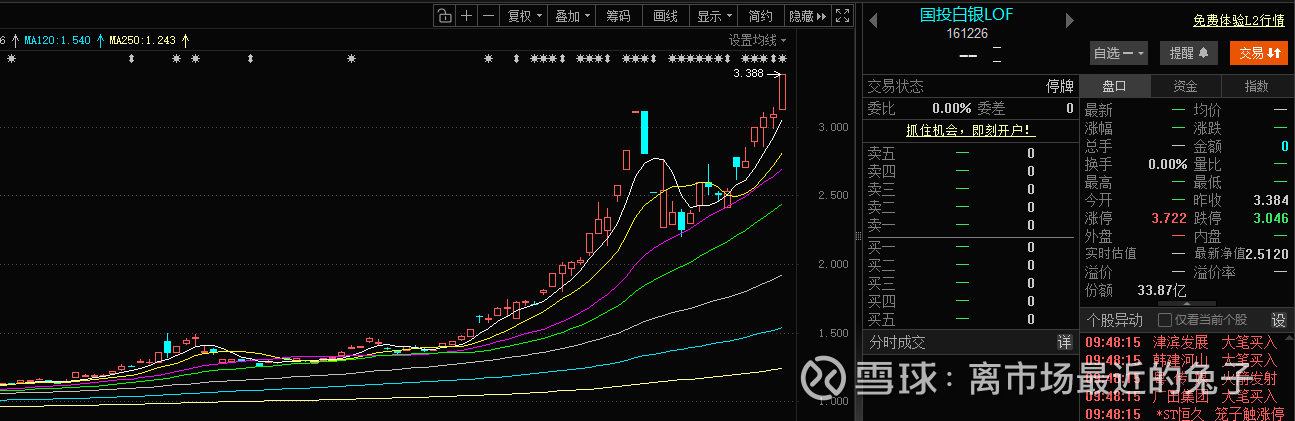Click the side panel splitter handle
Image resolution: width=1295 pixels, height=421 pixels.
858,235
